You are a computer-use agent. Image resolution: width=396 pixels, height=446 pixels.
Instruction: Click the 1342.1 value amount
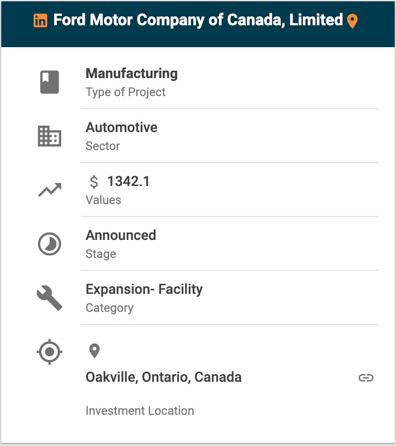click(x=128, y=181)
